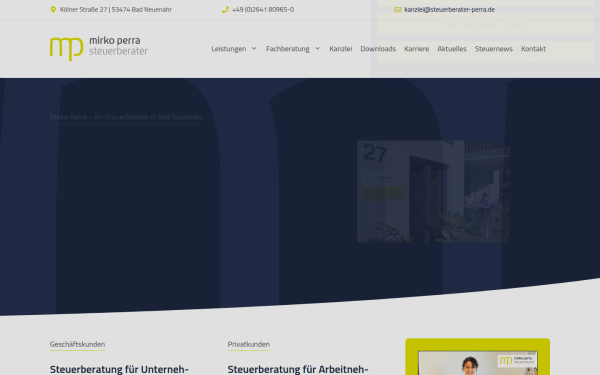Navigate to Karriere

(416, 49)
